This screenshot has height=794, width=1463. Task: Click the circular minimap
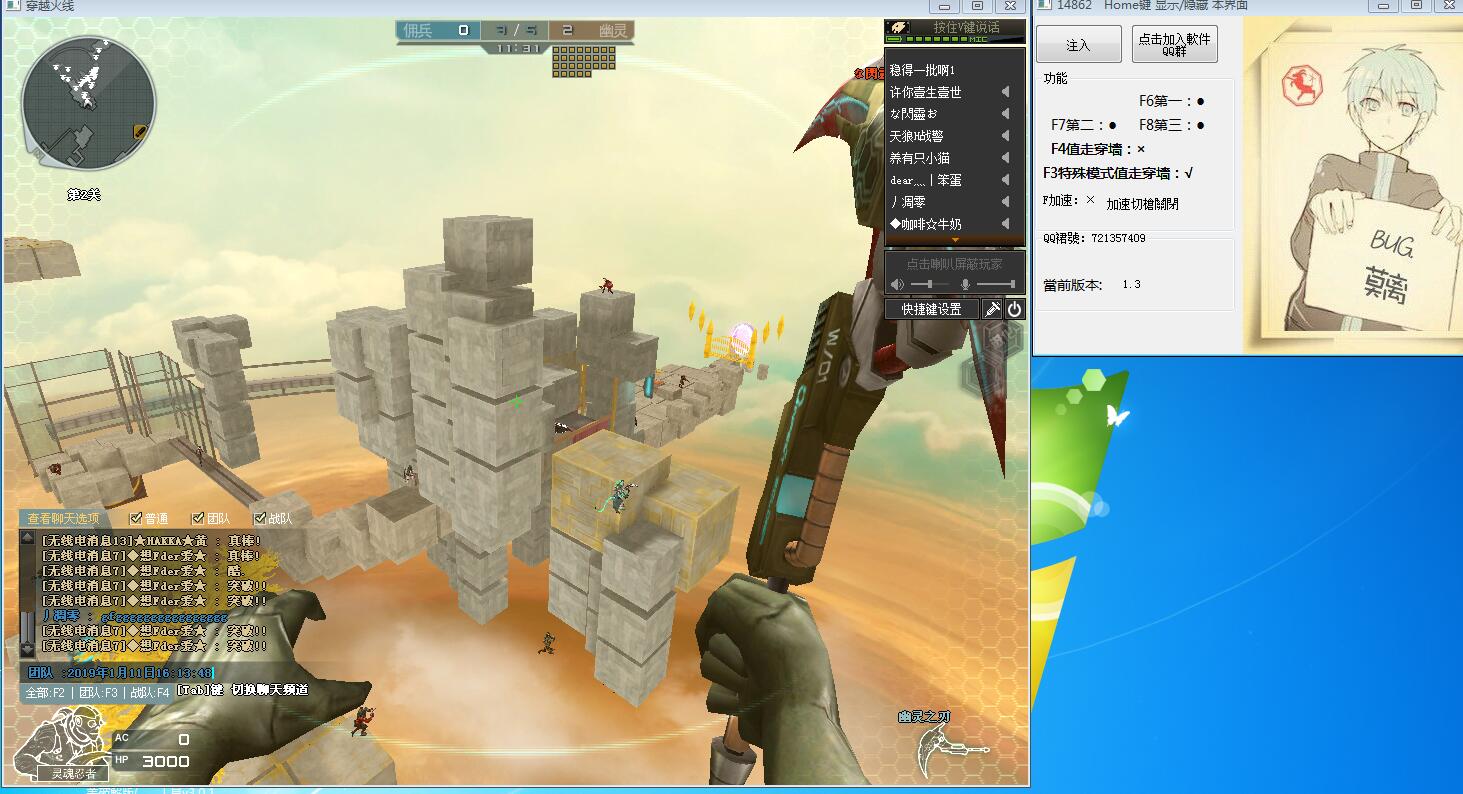point(89,103)
